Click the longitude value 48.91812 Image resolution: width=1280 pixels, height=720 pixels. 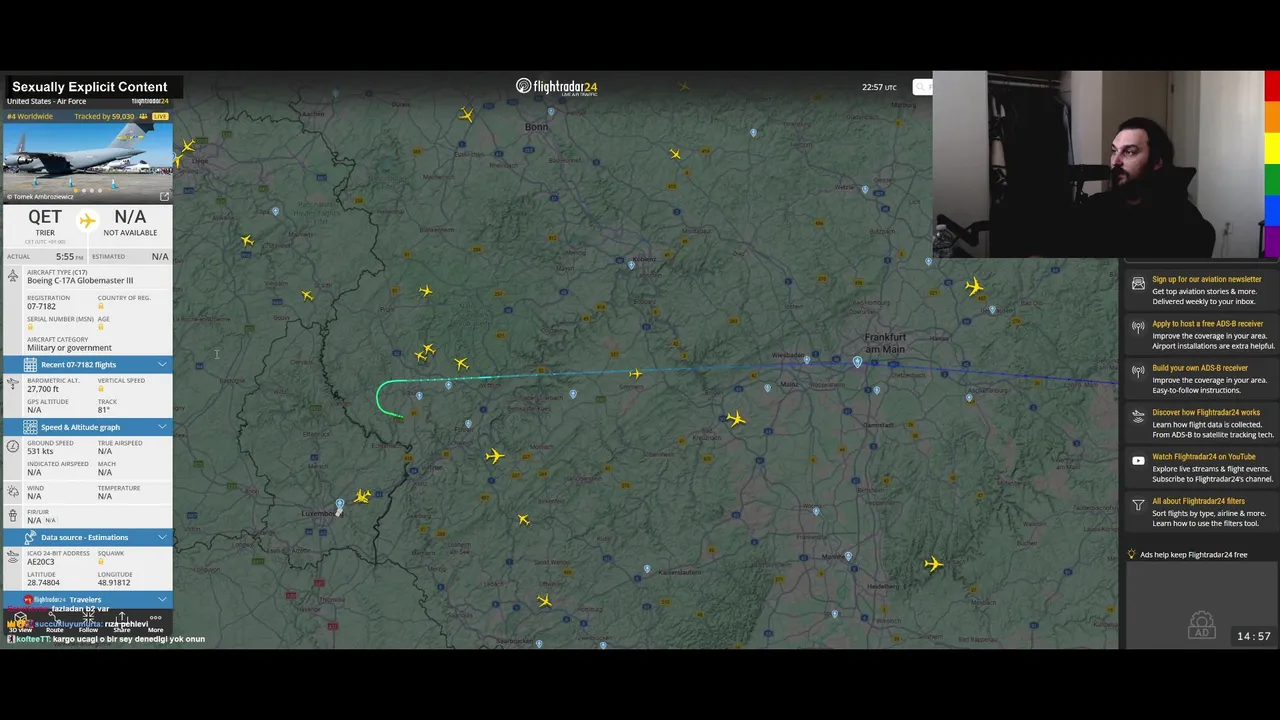tap(114, 582)
